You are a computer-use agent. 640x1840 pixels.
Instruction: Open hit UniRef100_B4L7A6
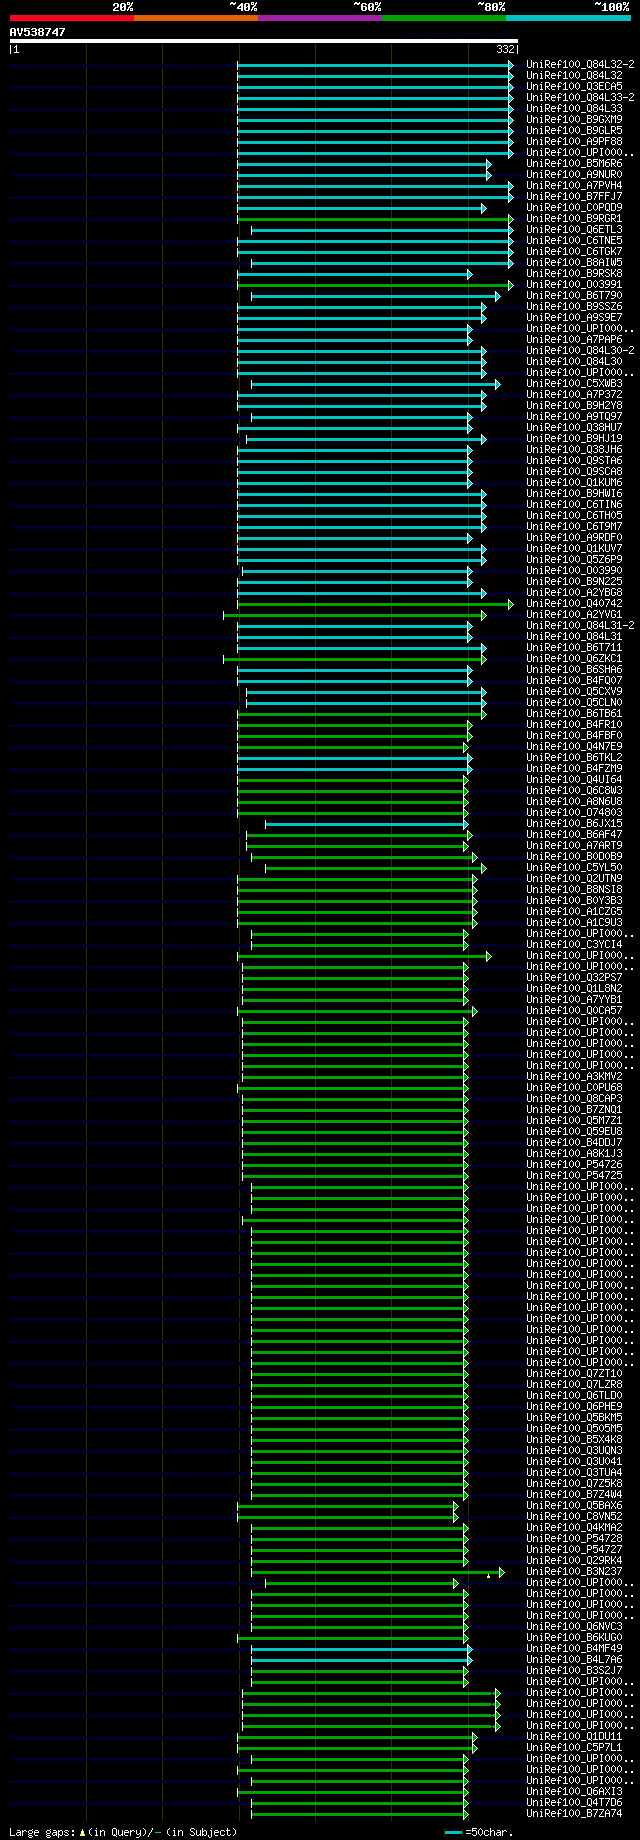pos(574,1659)
